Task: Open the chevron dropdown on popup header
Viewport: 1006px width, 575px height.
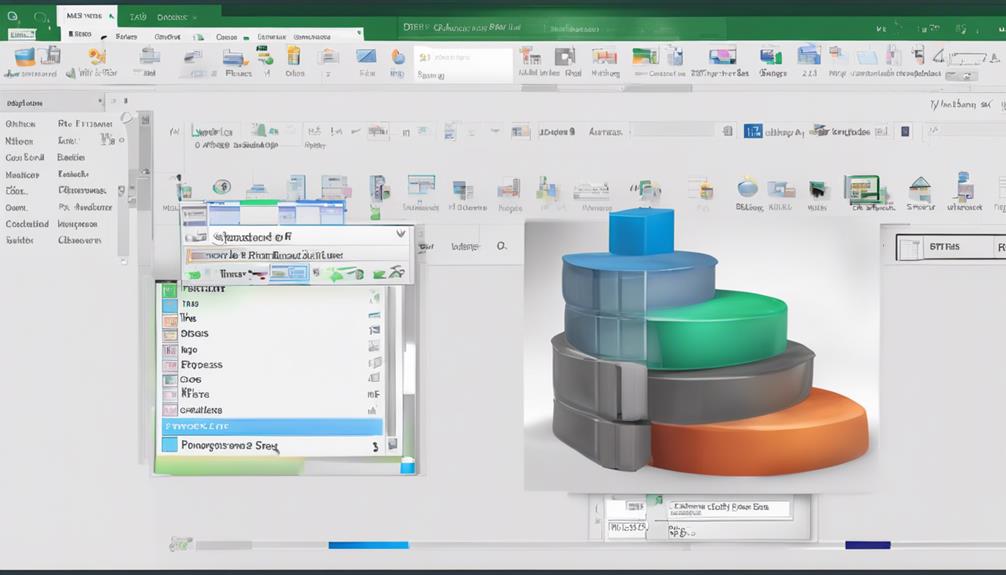Action: click(401, 234)
